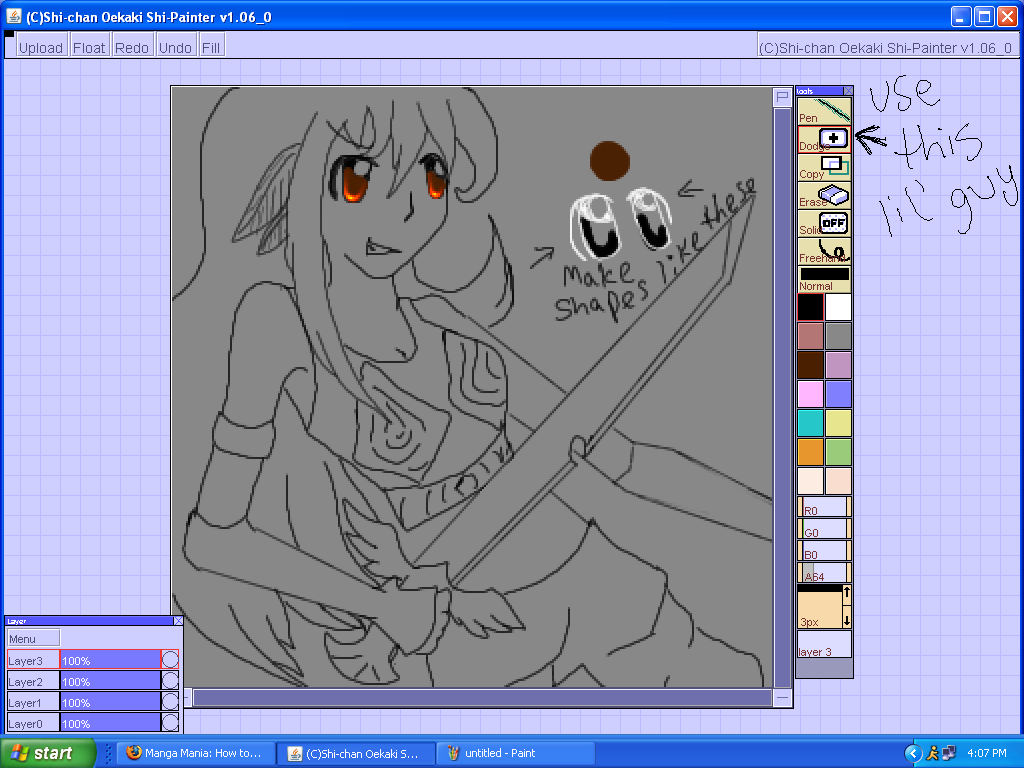1024x768 pixels.
Task: Click the Float button
Action: pyautogui.click(x=89, y=47)
